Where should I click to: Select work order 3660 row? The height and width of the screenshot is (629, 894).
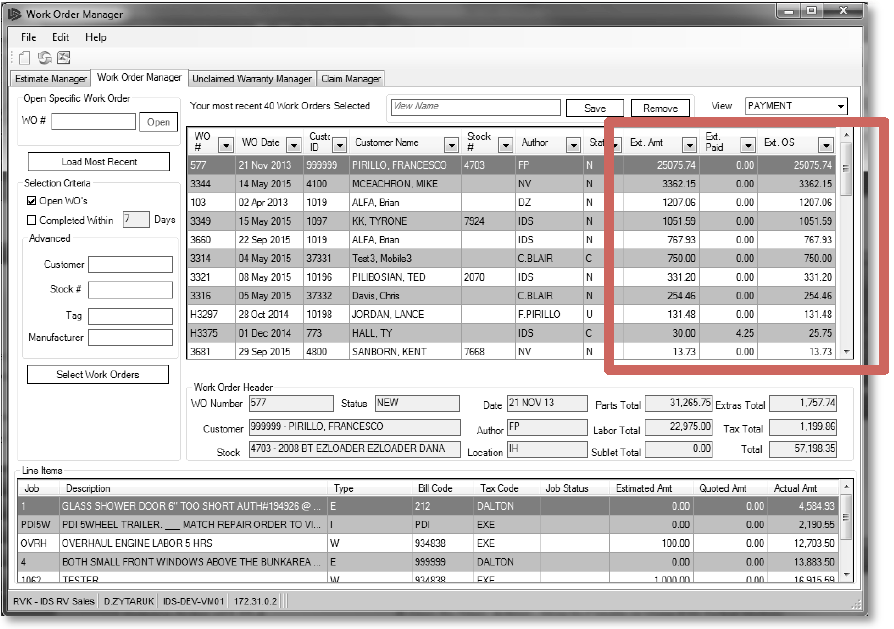pos(511,240)
